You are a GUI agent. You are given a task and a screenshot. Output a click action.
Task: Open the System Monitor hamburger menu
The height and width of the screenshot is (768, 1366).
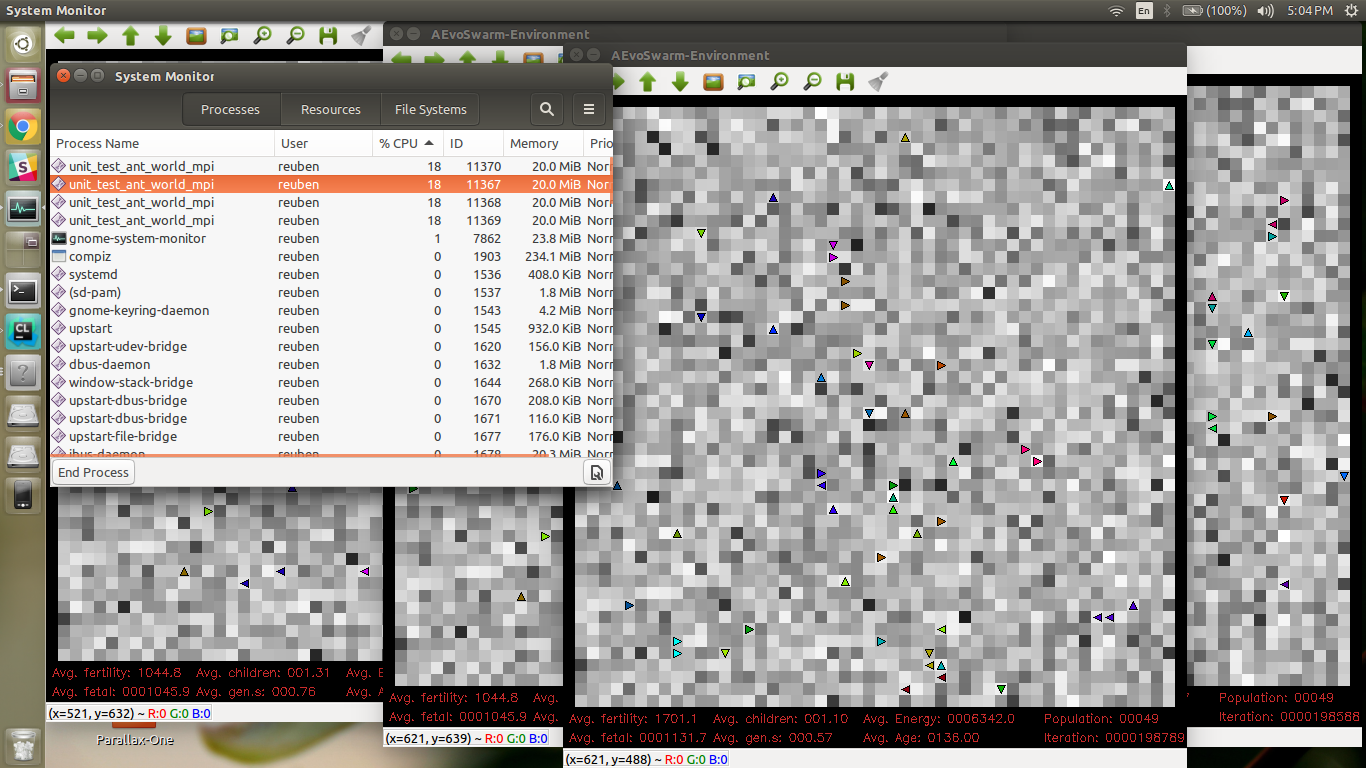(589, 110)
